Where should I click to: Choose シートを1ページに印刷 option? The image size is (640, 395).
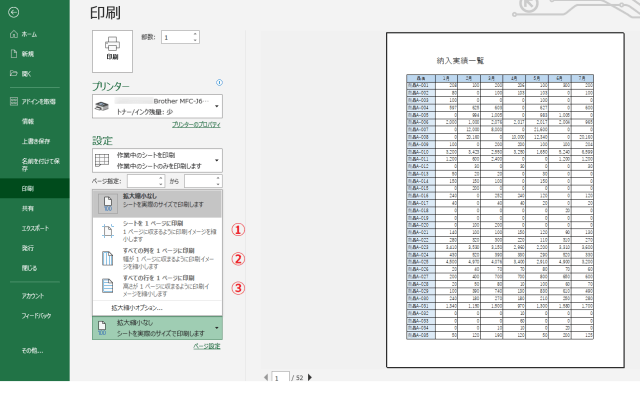pos(157,231)
